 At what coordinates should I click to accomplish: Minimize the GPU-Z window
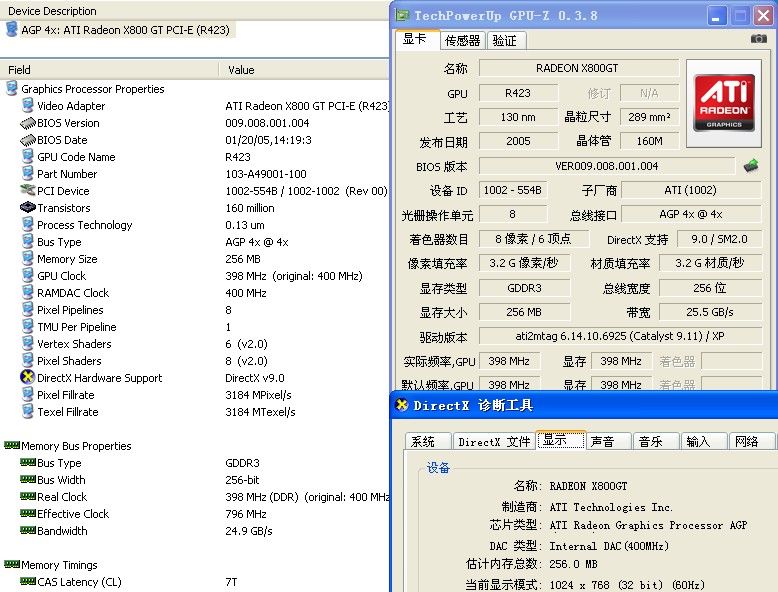tap(717, 16)
